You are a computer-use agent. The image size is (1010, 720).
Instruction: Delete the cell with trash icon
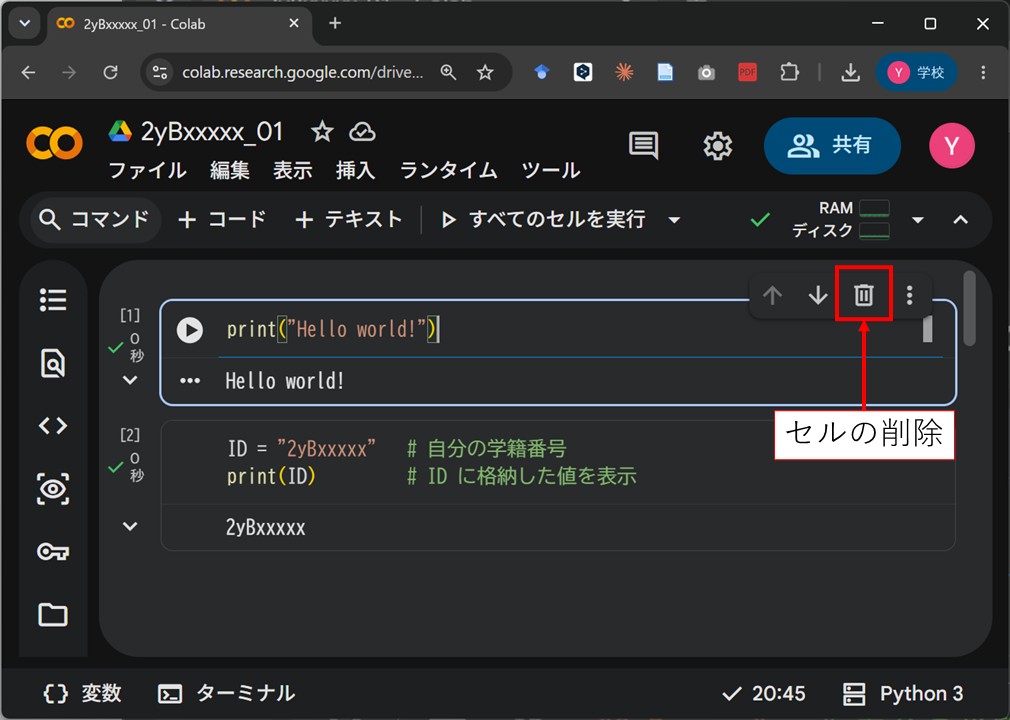[x=864, y=295]
